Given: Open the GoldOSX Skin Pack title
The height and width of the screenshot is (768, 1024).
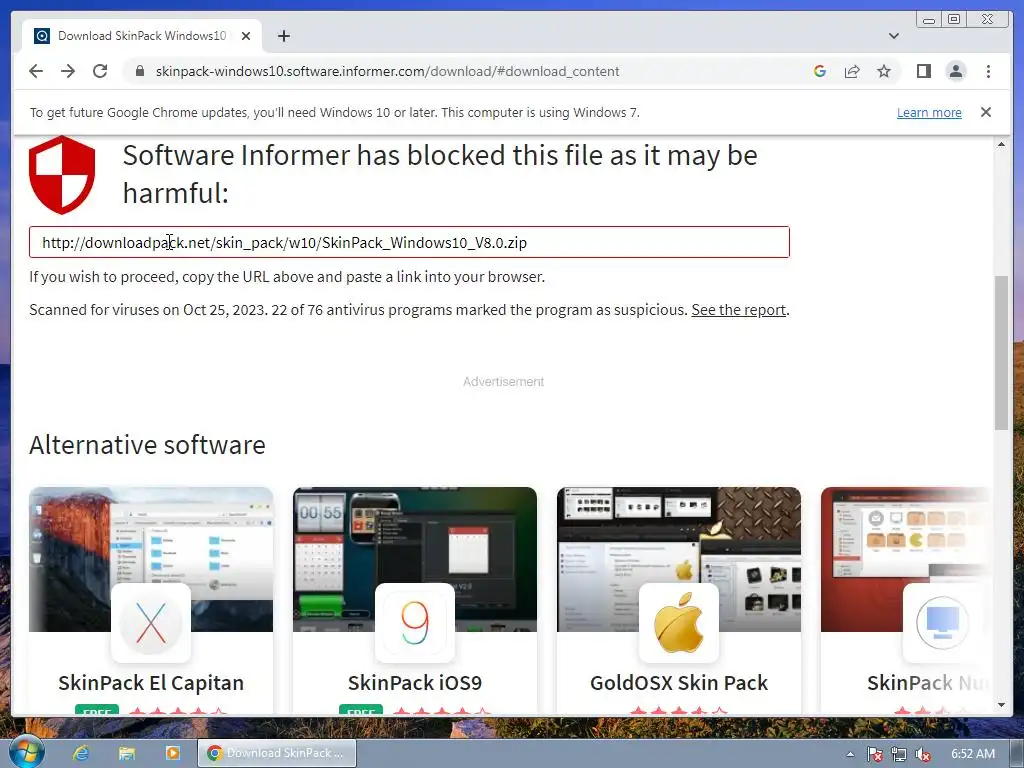Looking at the screenshot, I should 679,682.
